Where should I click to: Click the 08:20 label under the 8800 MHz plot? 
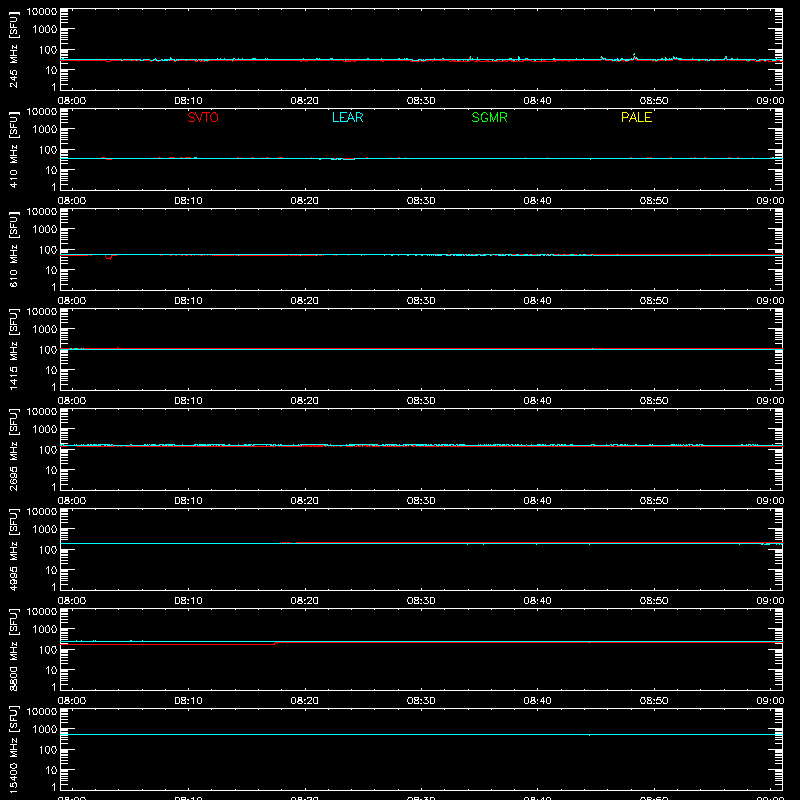[305, 701]
